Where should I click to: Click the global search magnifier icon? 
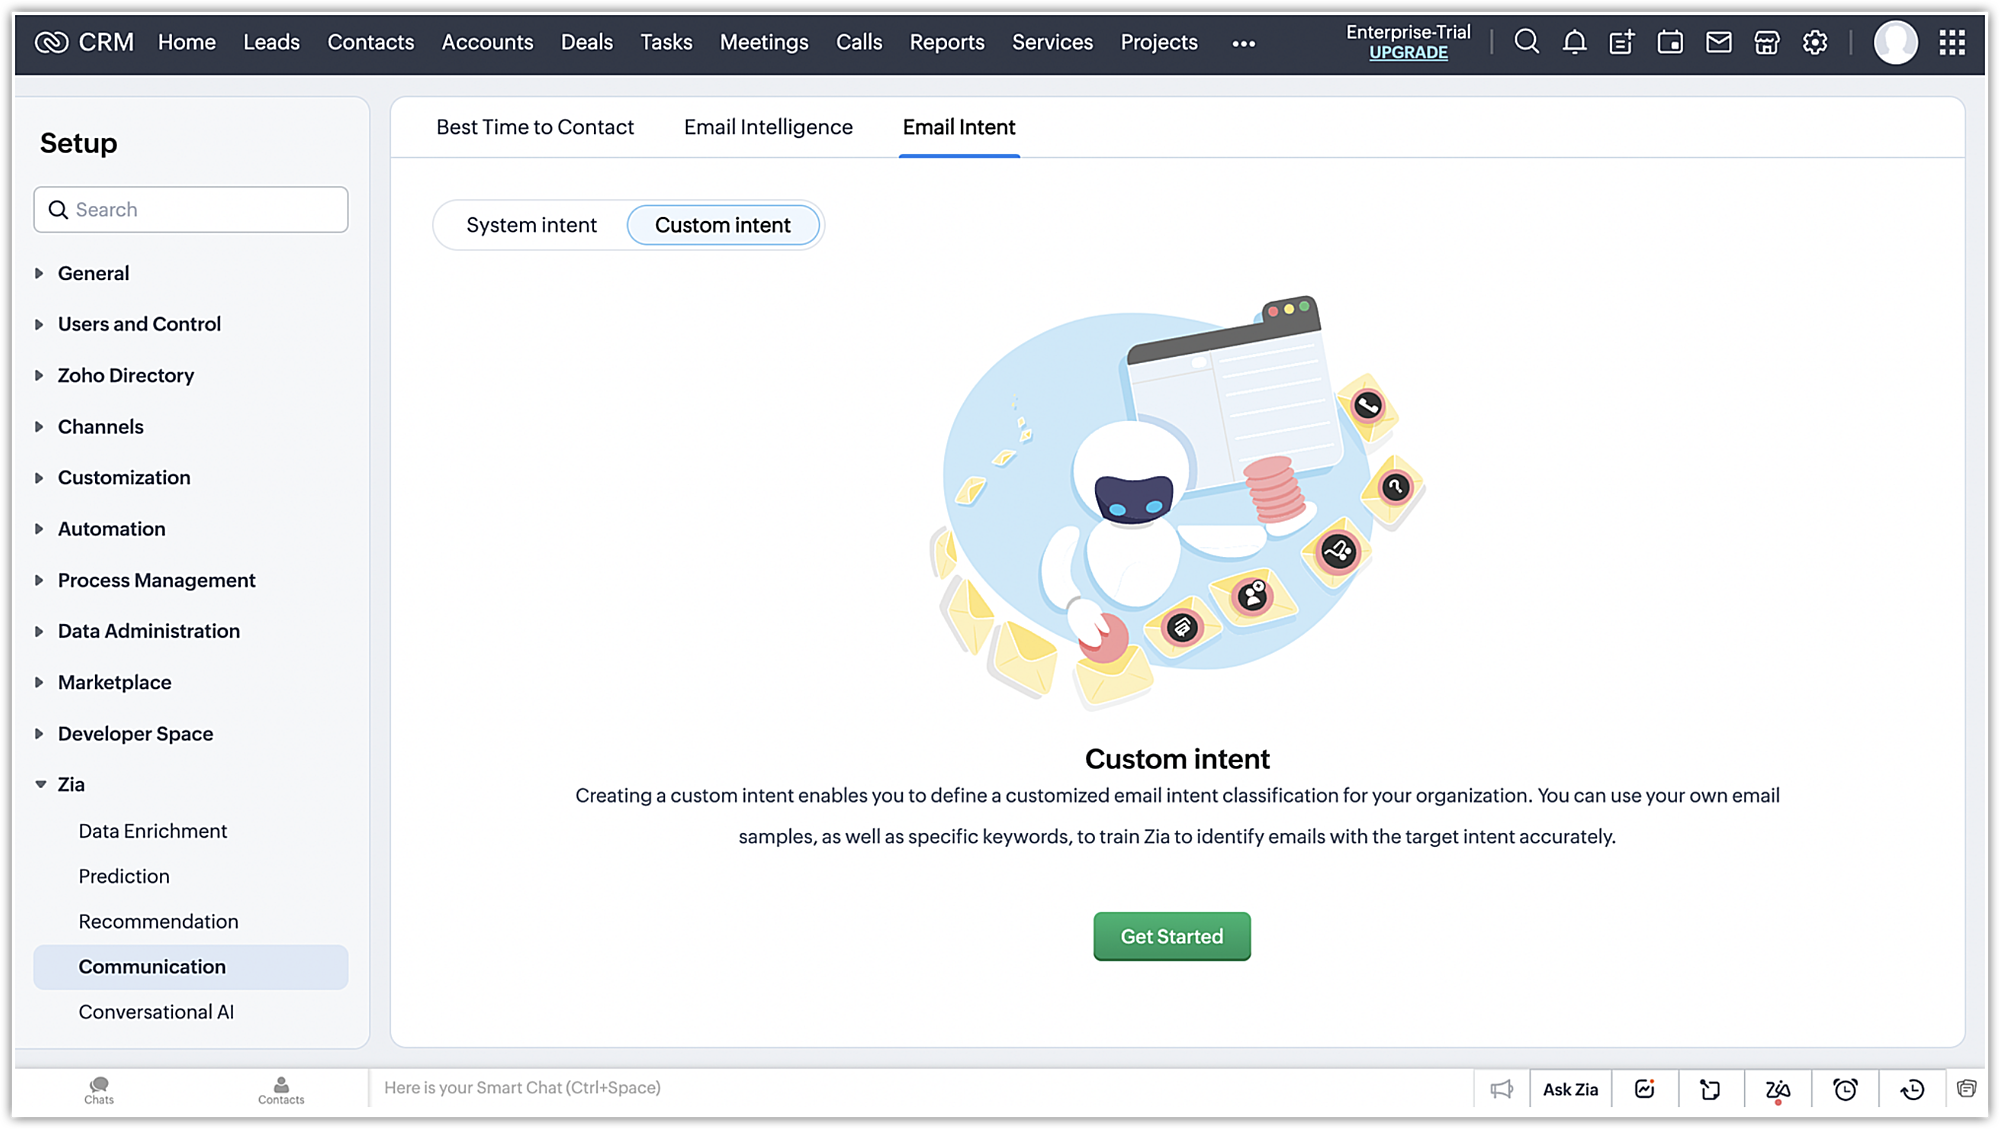click(x=1526, y=42)
